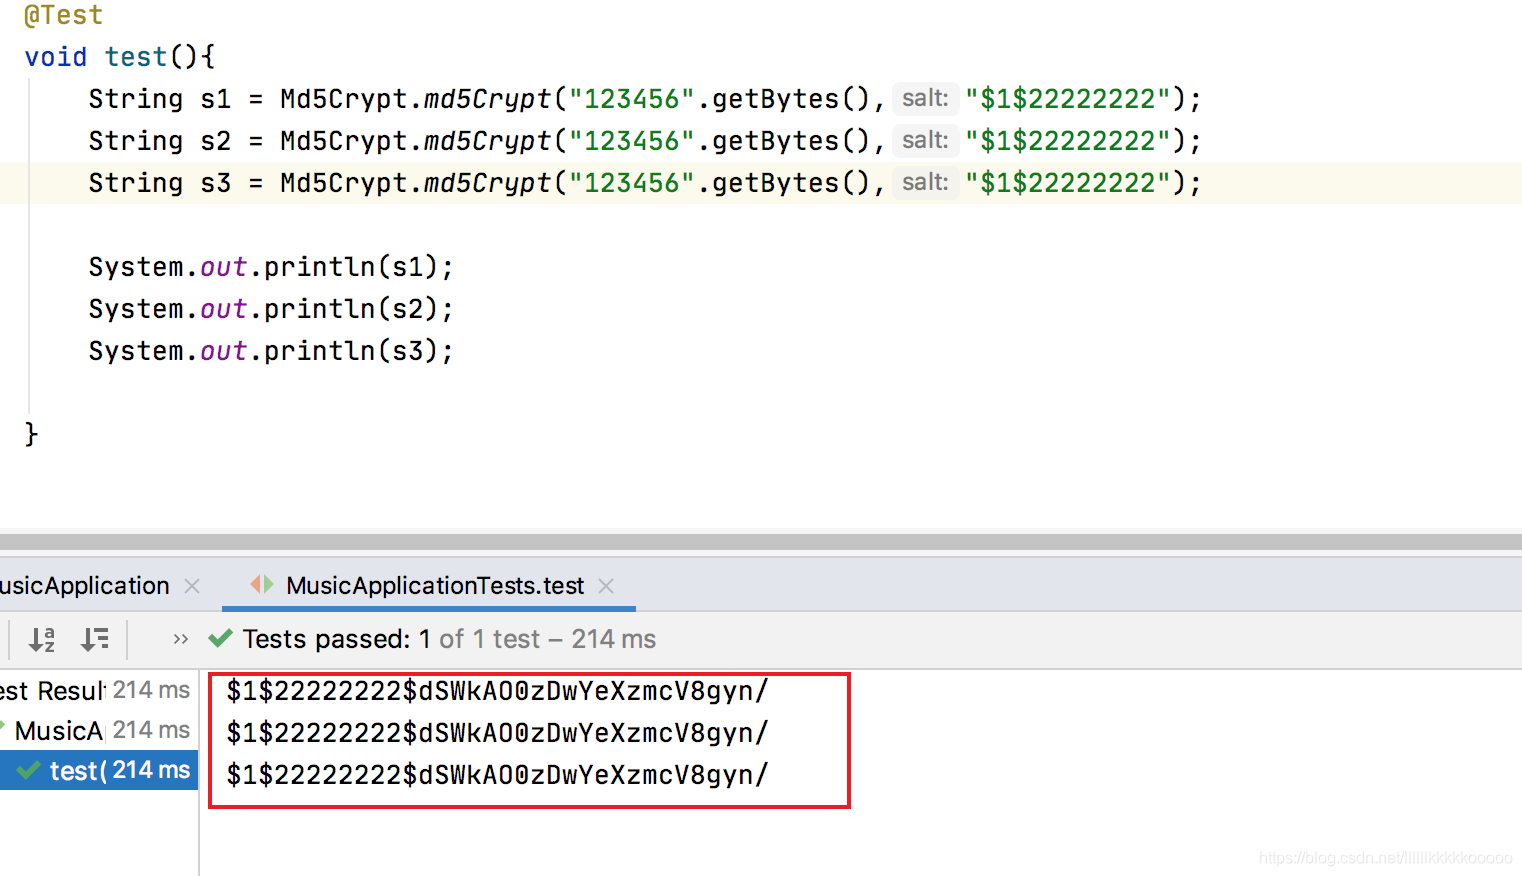Click the second console output hash line

(x=497, y=733)
